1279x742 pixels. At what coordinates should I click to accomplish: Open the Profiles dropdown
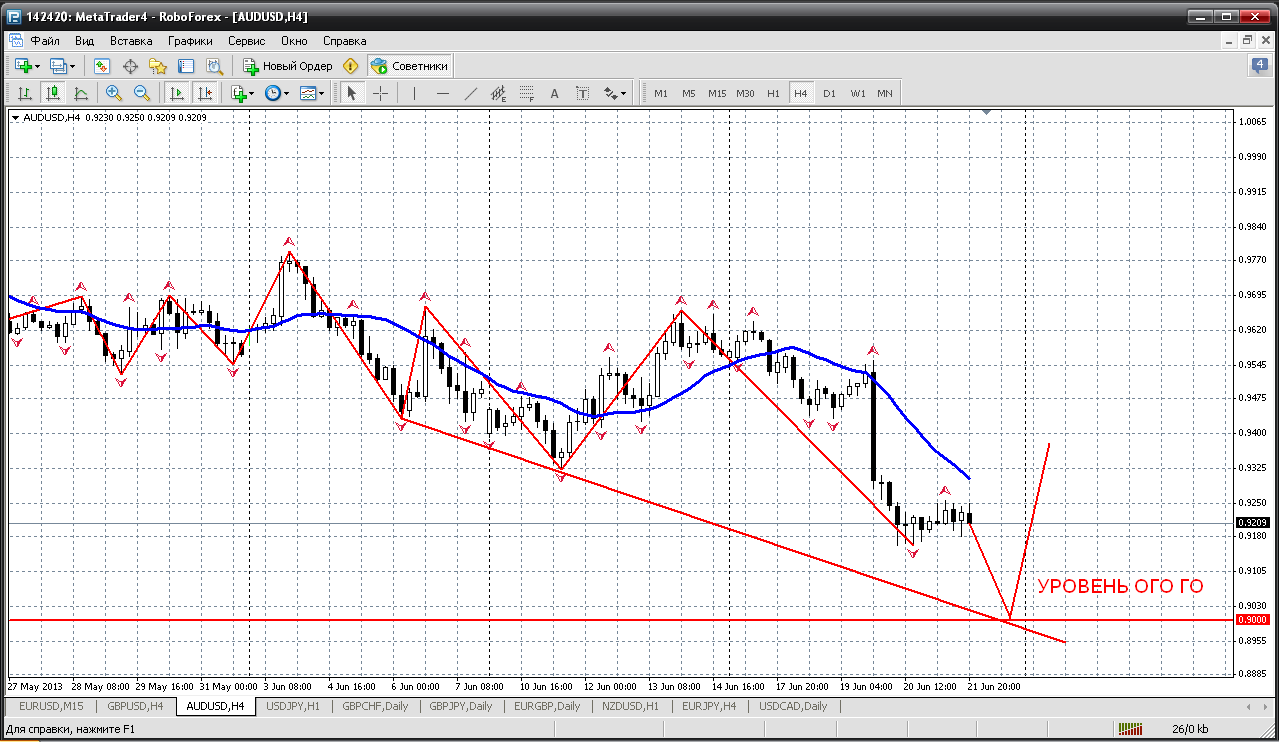[63, 66]
